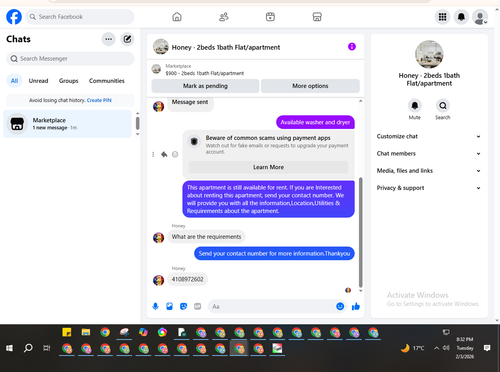Click the conversation scrollbar
This screenshot has width=500, height=372.
(x=360, y=232)
